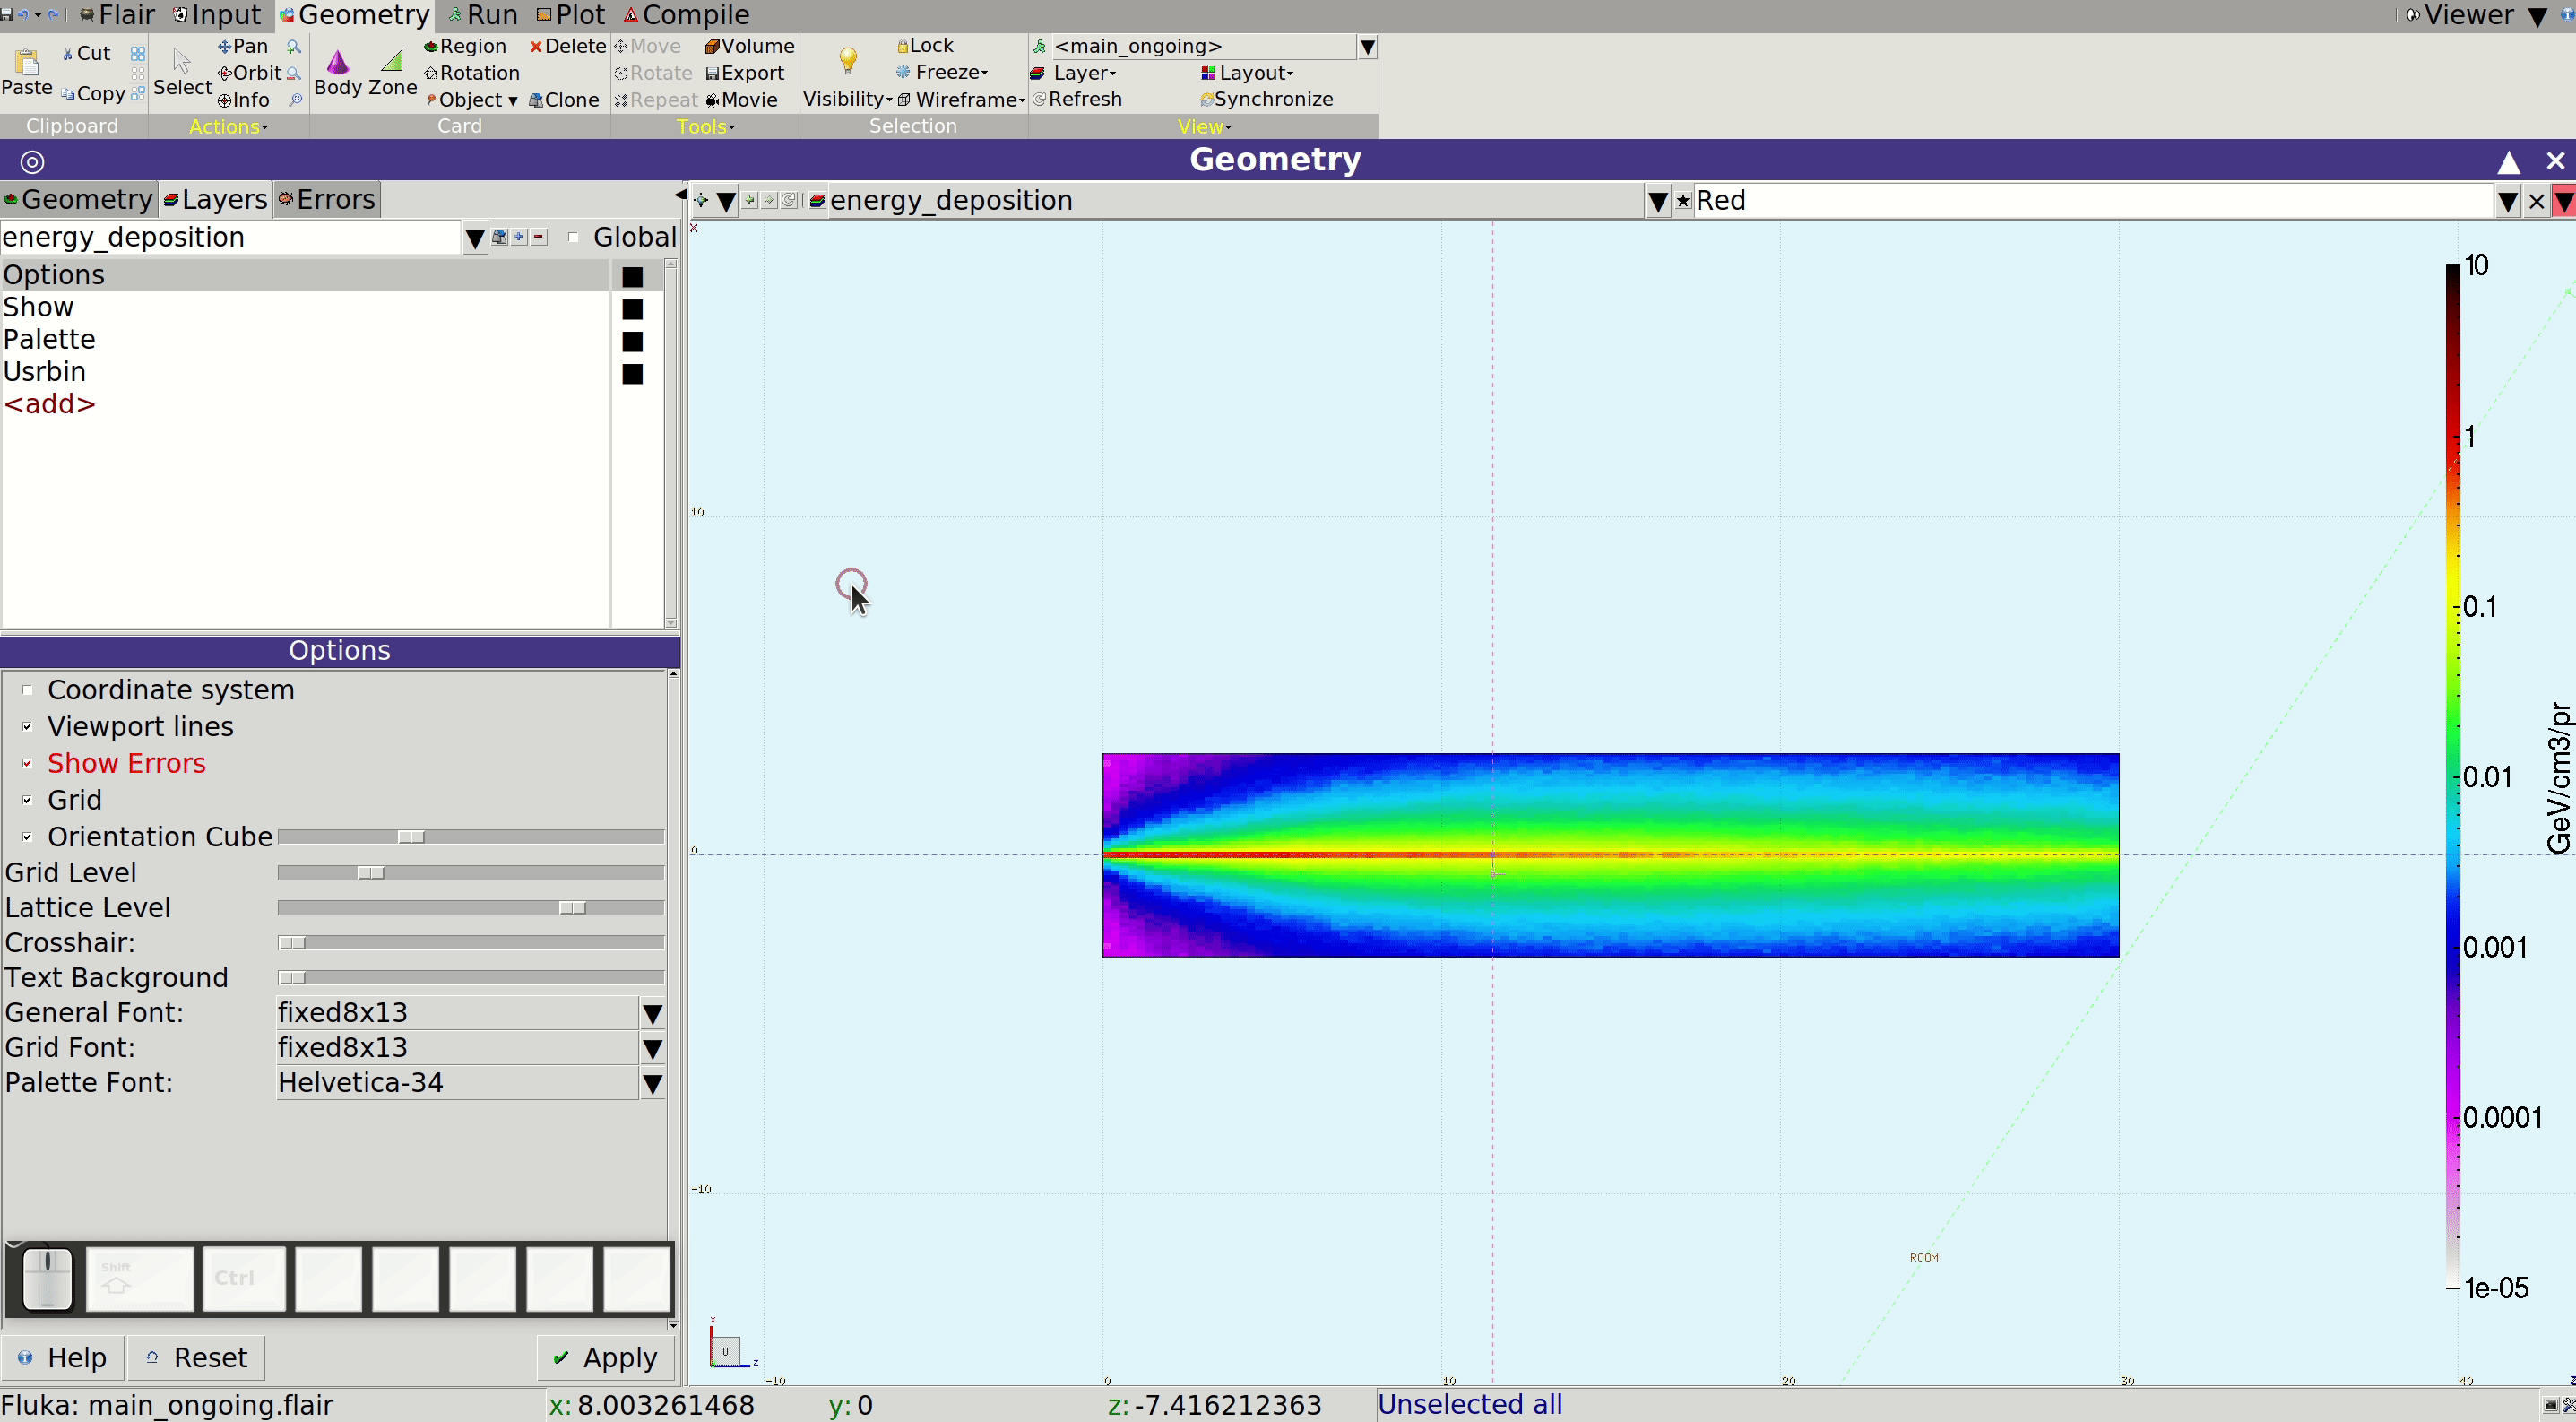Viewport: 2576px width, 1422px height.
Task: Click the Synchronize view icon
Action: (1207, 99)
